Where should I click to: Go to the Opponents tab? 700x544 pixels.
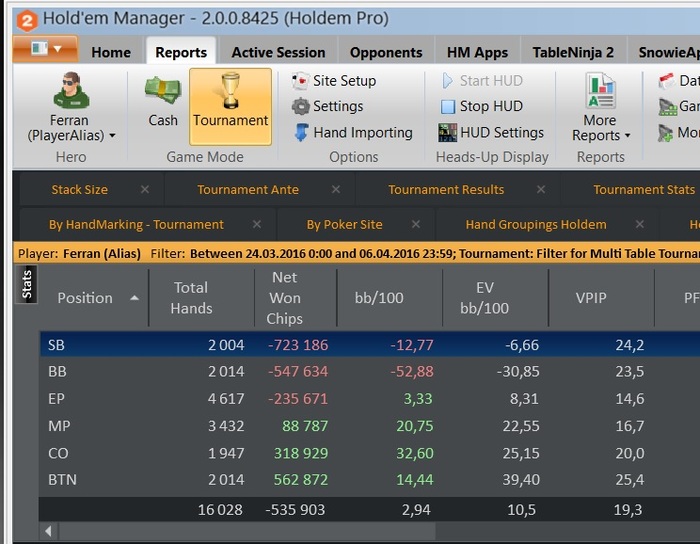[386, 53]
